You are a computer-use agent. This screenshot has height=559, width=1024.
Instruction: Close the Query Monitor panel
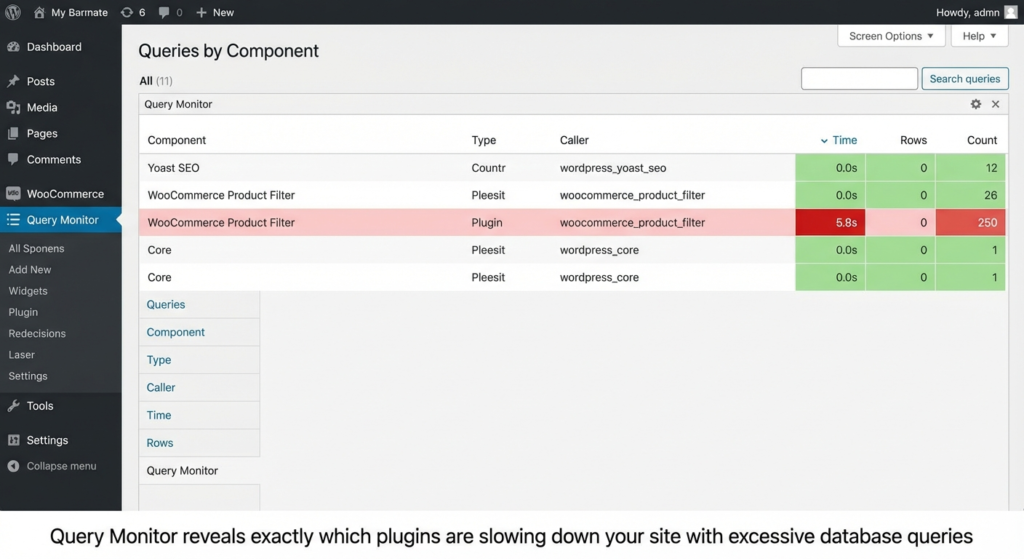pyautogui.click(x=995, y=104)
